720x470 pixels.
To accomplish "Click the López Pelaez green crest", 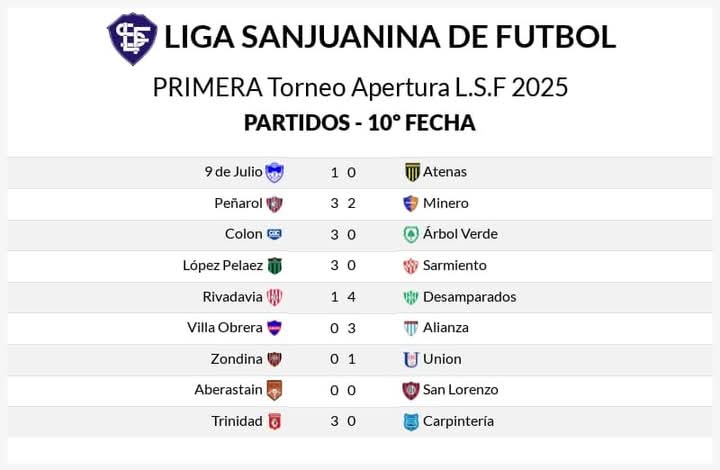I will [x=275, y=266].
